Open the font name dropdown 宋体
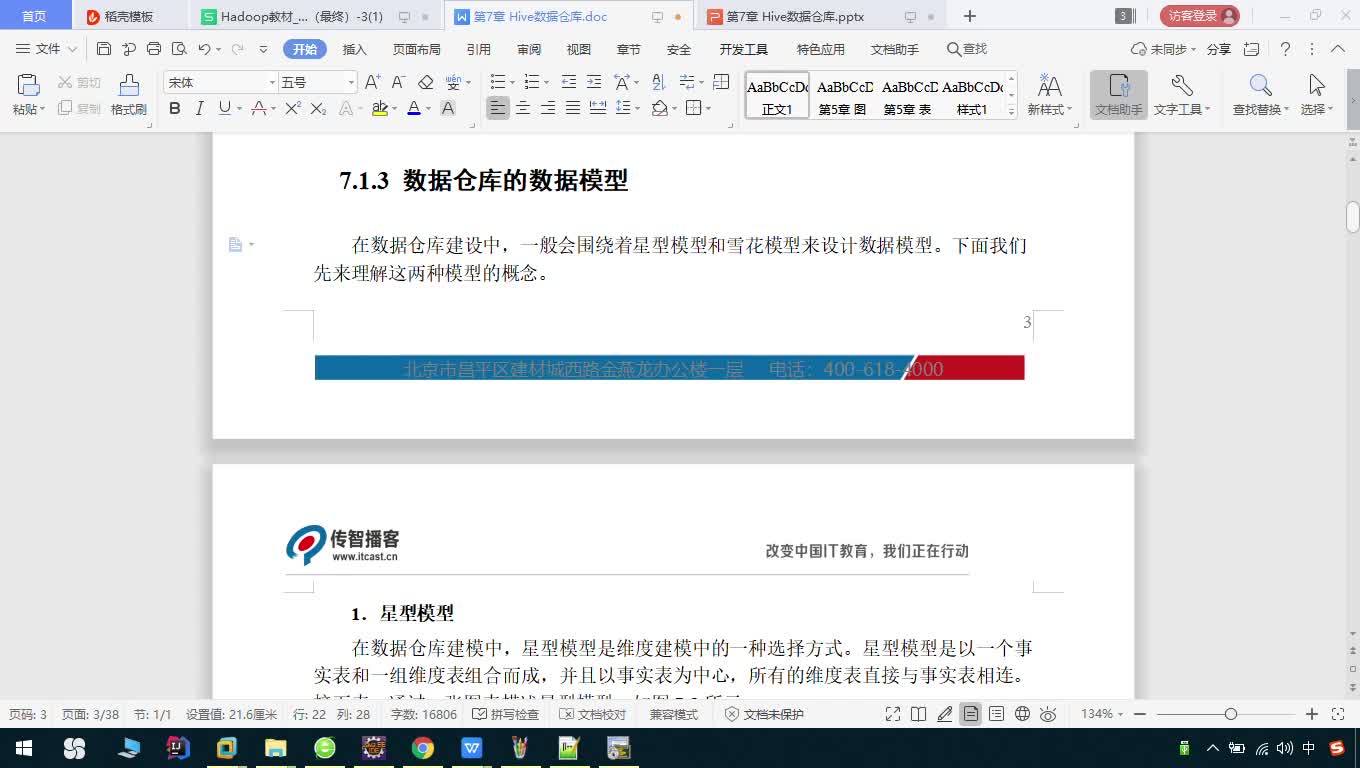1360x768 pixels. tap(271, 82)
